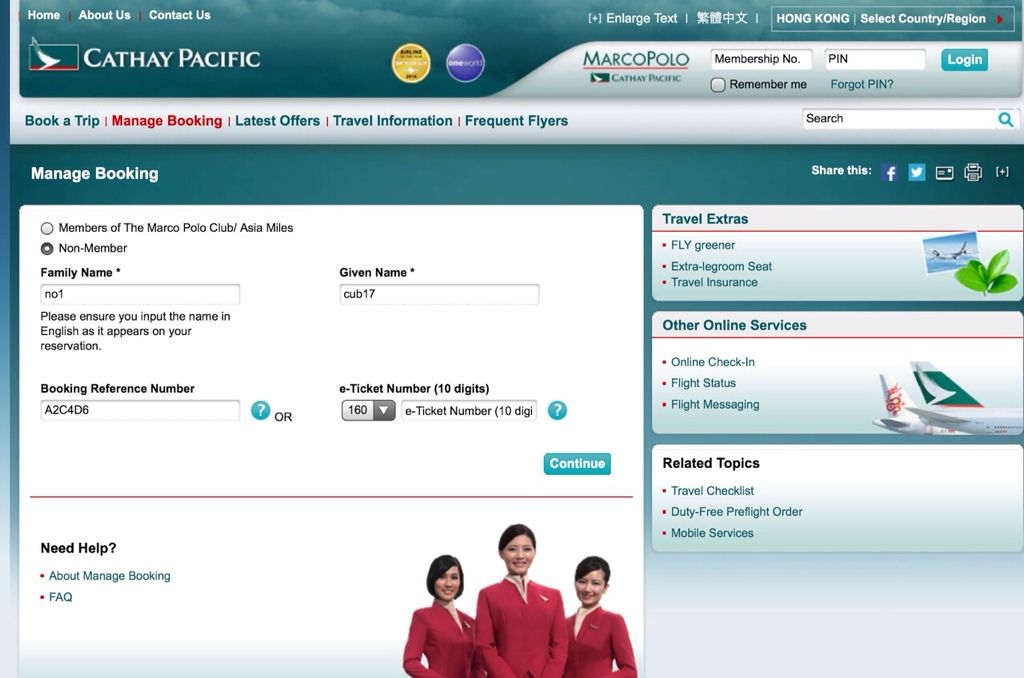The image size is (1024, 678).
Task: Switch to Traditional Chinese language
Action: (722, 18)
